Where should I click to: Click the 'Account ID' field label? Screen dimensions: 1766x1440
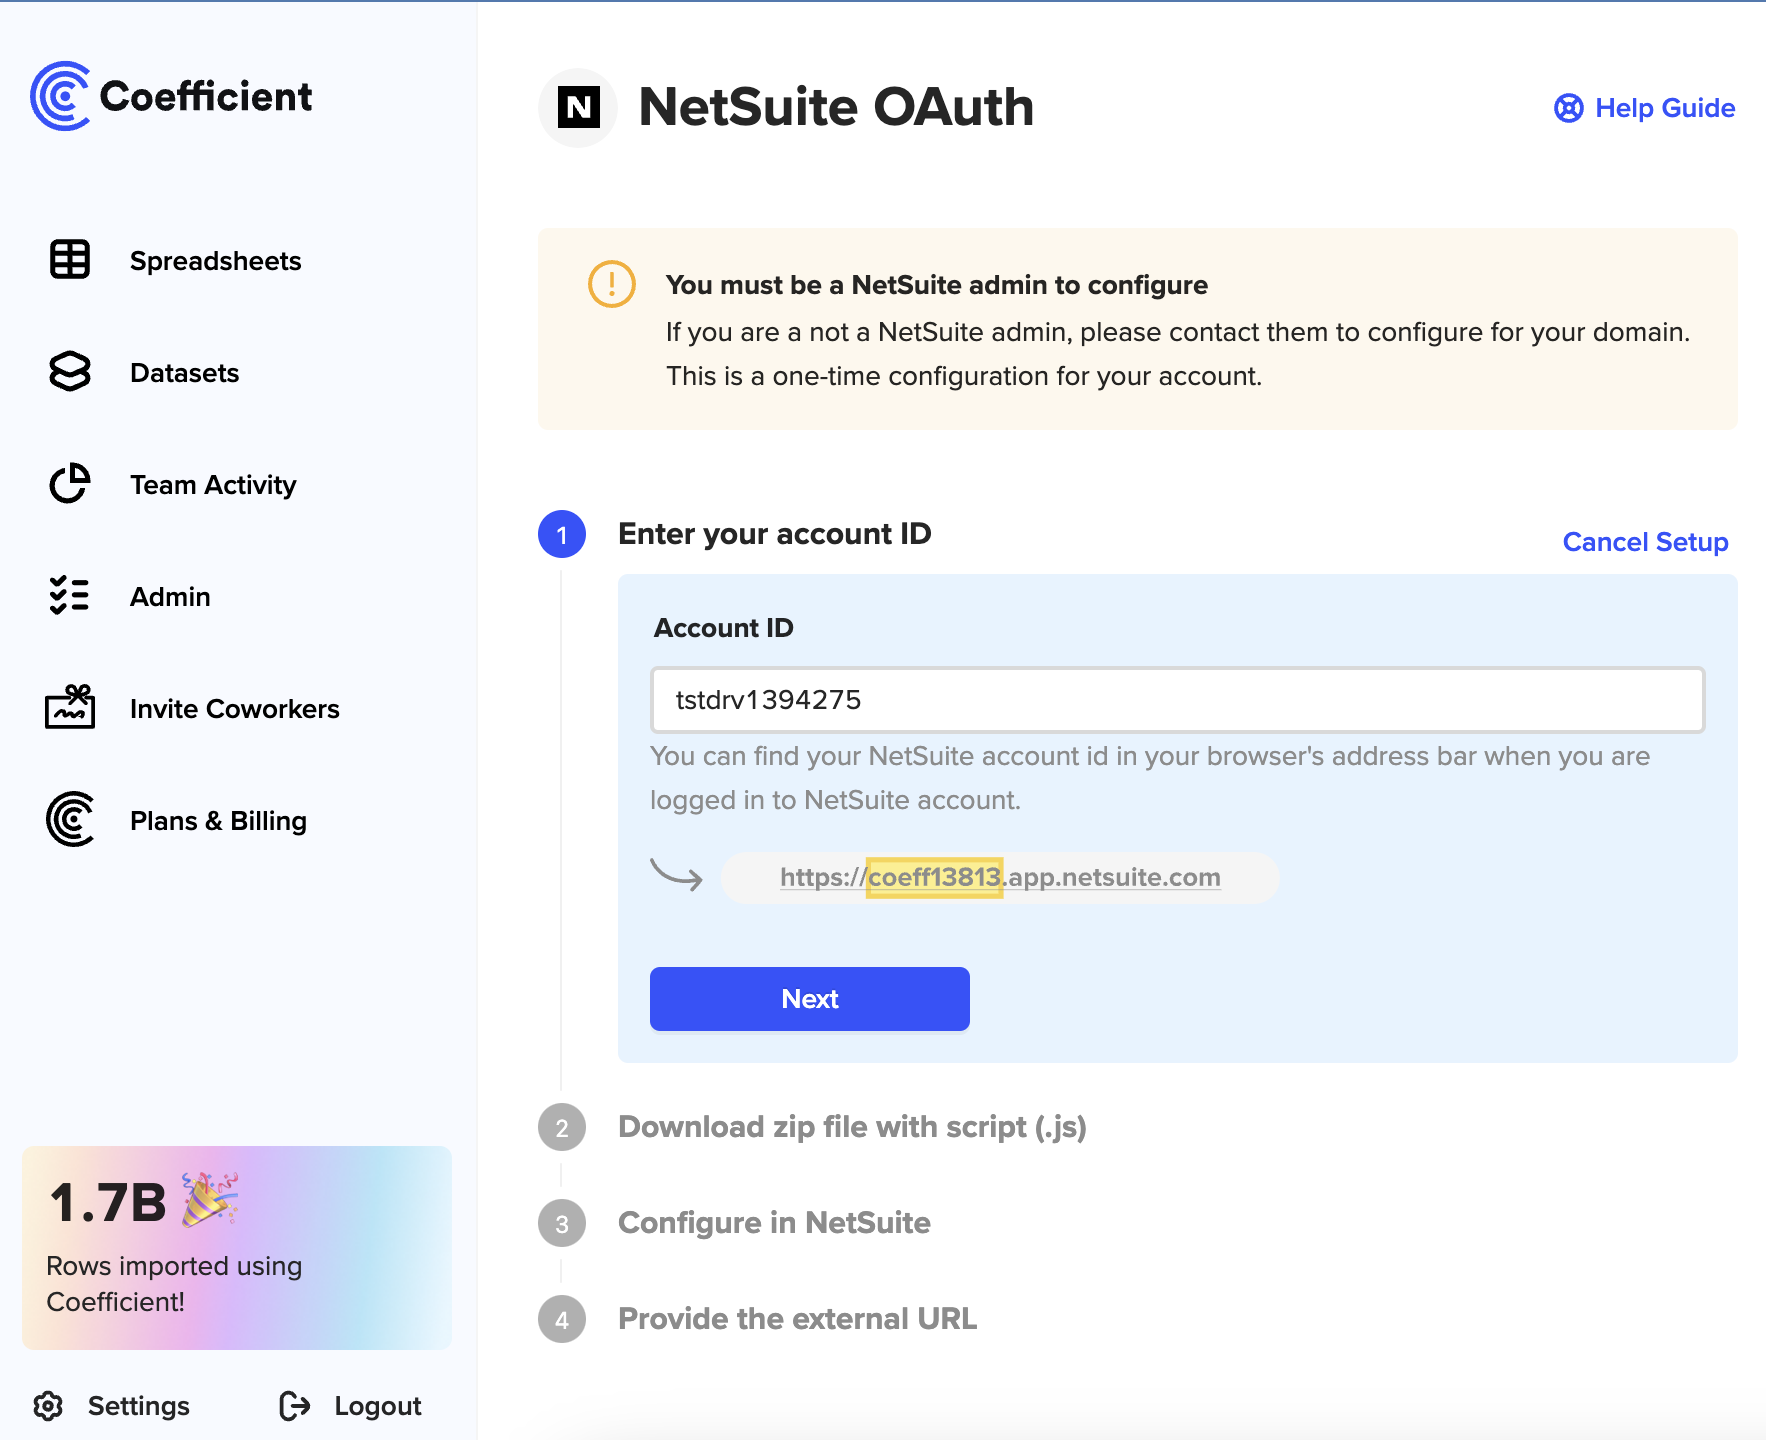click(724, 628)
